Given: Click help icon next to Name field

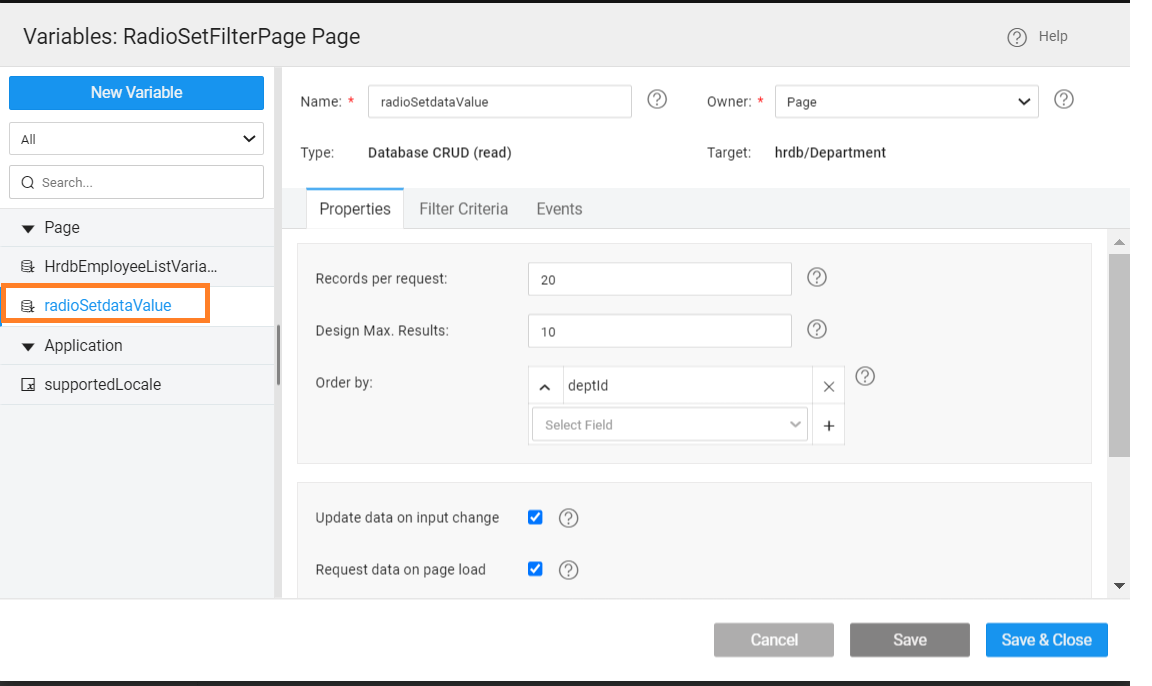Looking at the screenshot, I should pos(657,100).
